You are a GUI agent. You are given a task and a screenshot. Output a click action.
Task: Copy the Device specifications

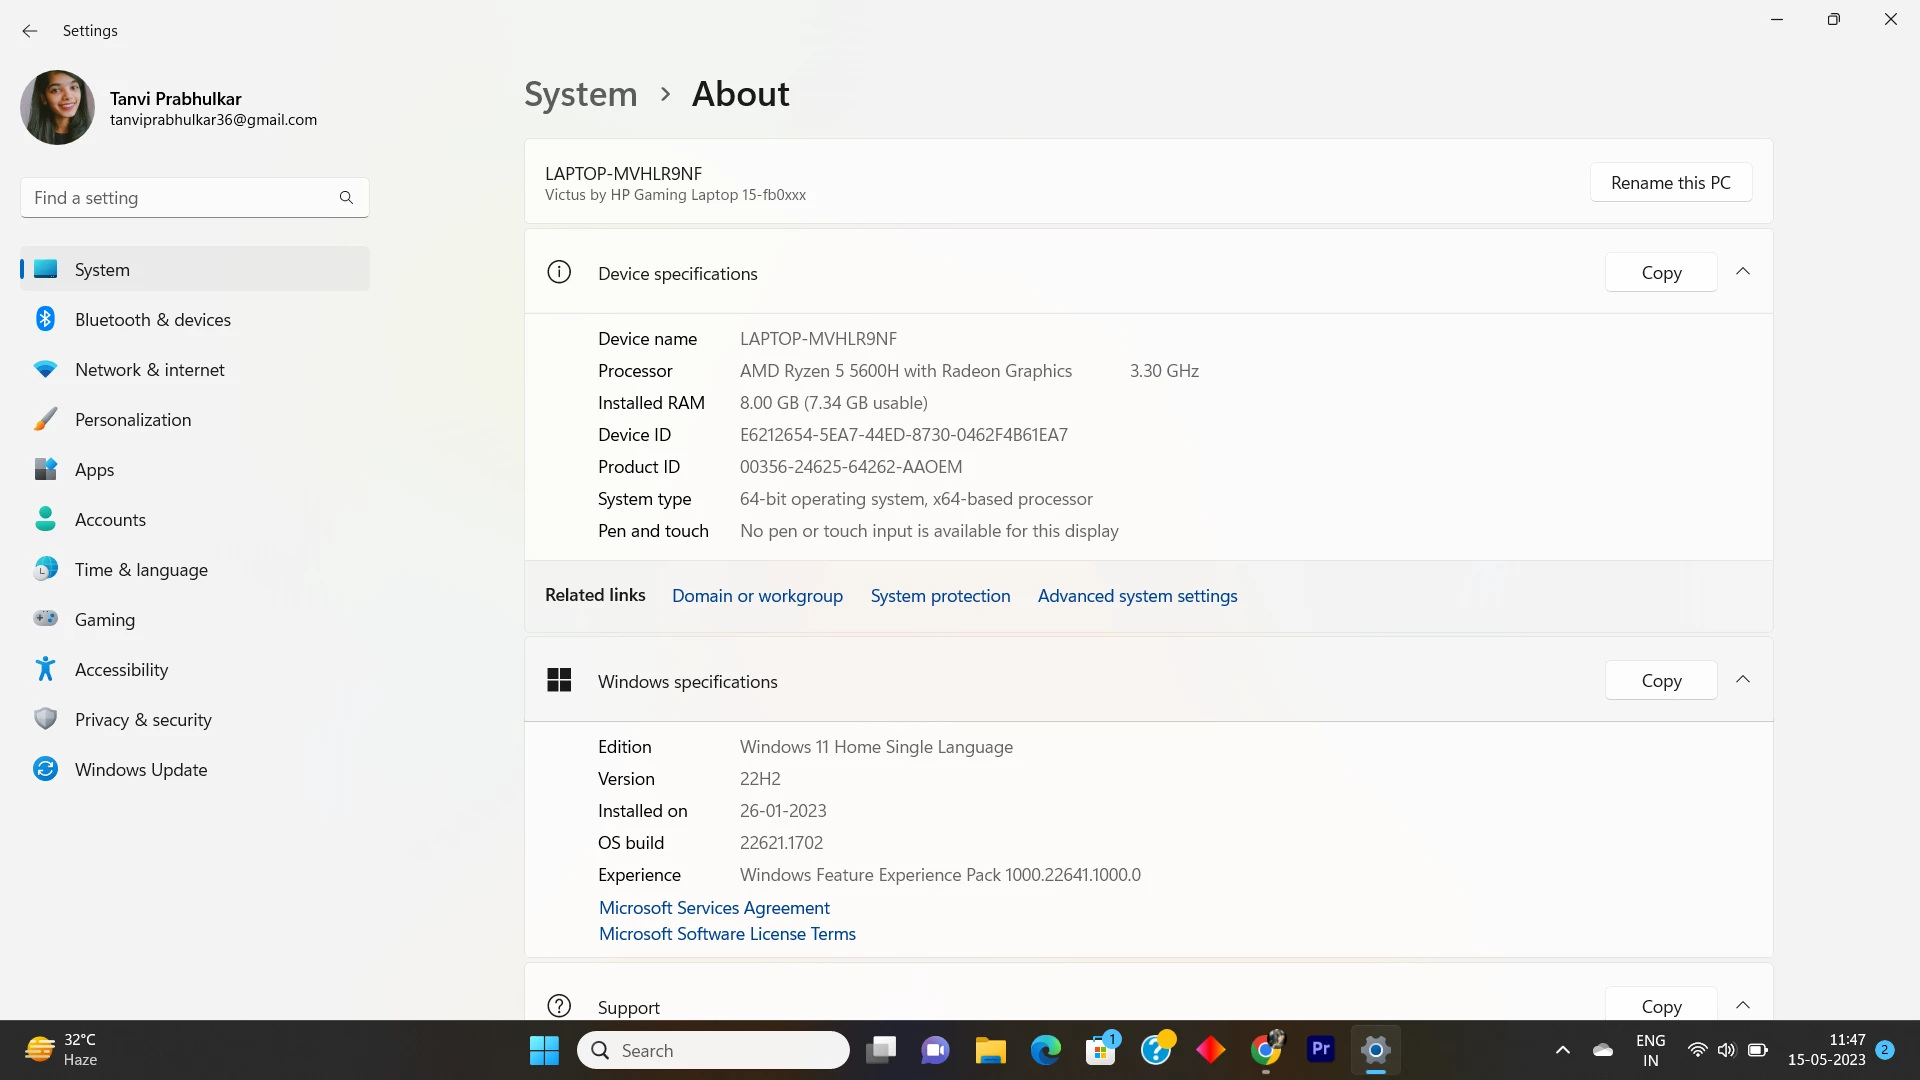click(1661, 273)
